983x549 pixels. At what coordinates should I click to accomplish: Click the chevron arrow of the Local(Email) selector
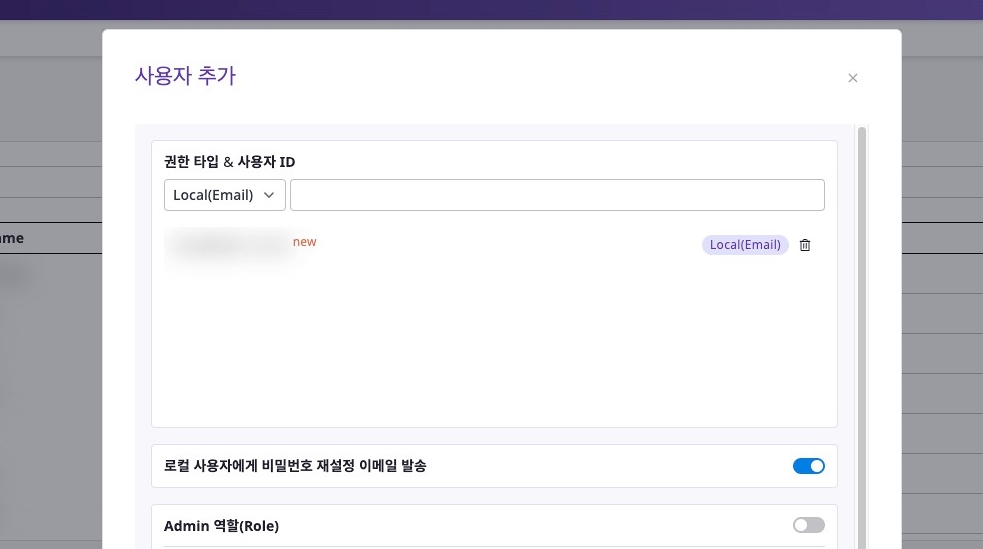coord(269,195)
